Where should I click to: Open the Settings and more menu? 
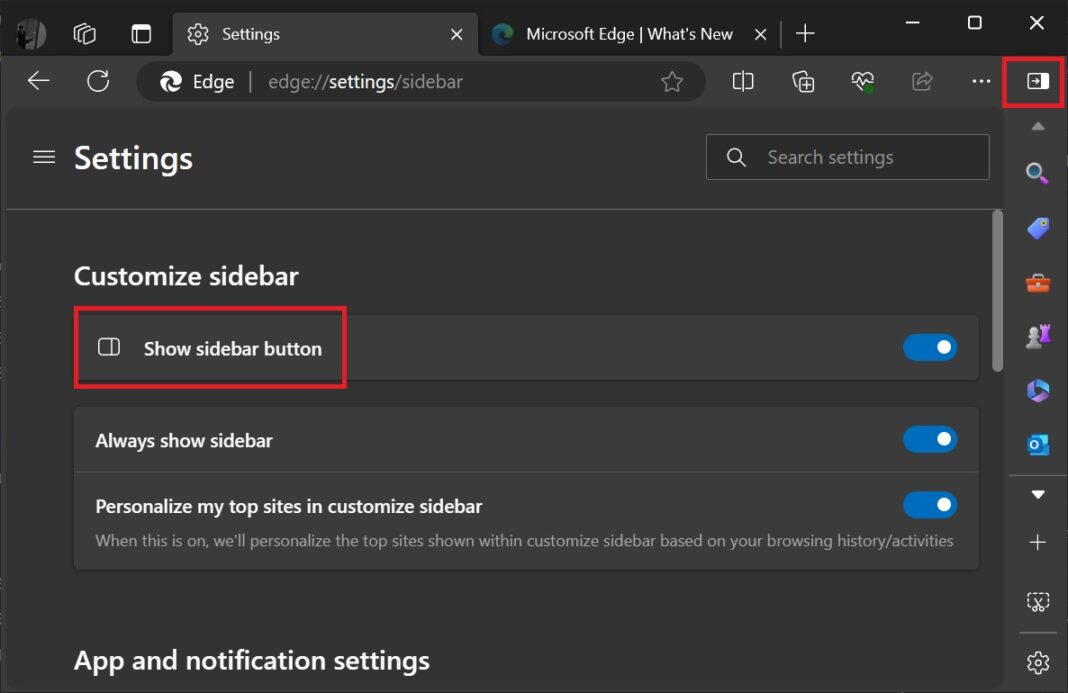980,81
